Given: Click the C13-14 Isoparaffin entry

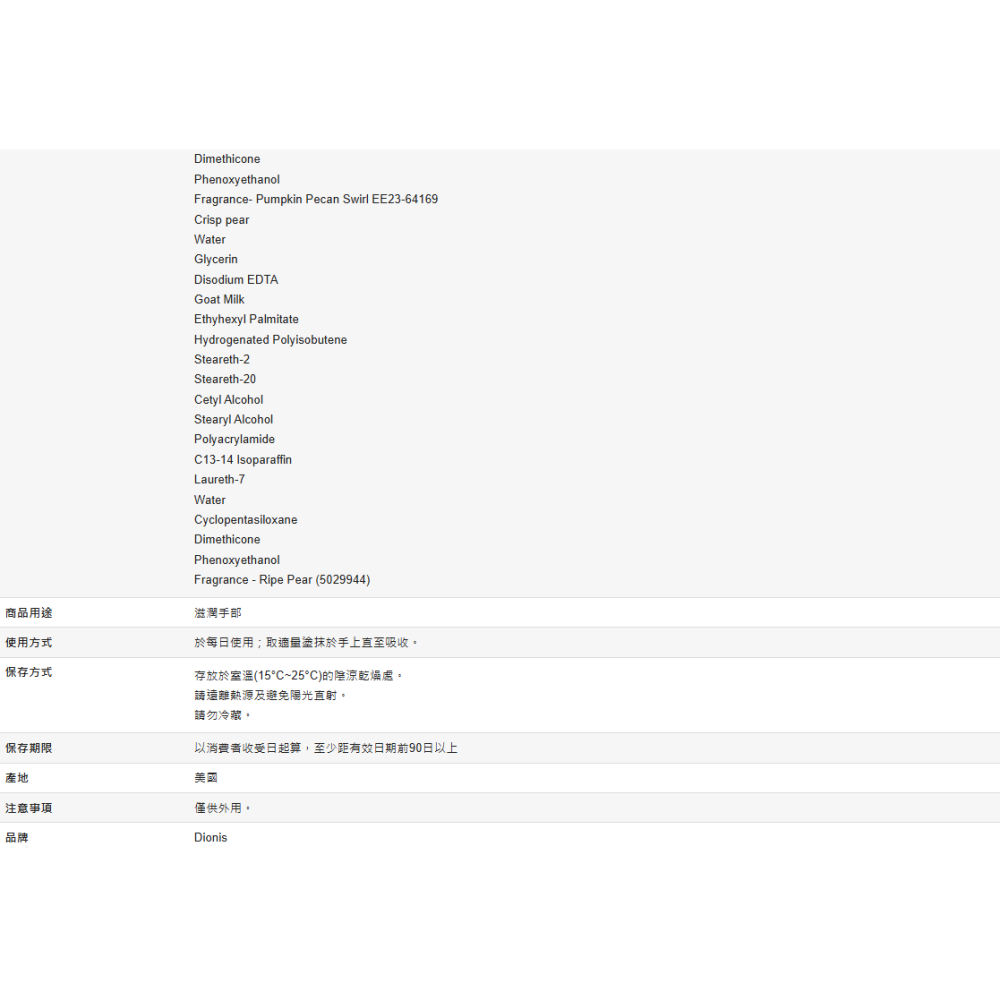Looking at the screenshot, I should tap(243, 459).
